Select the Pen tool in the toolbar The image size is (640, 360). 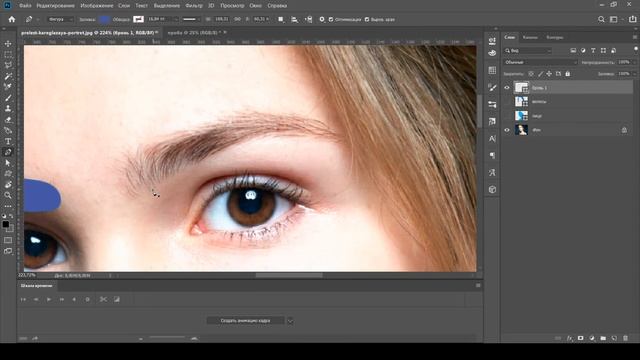pos(8,152)
